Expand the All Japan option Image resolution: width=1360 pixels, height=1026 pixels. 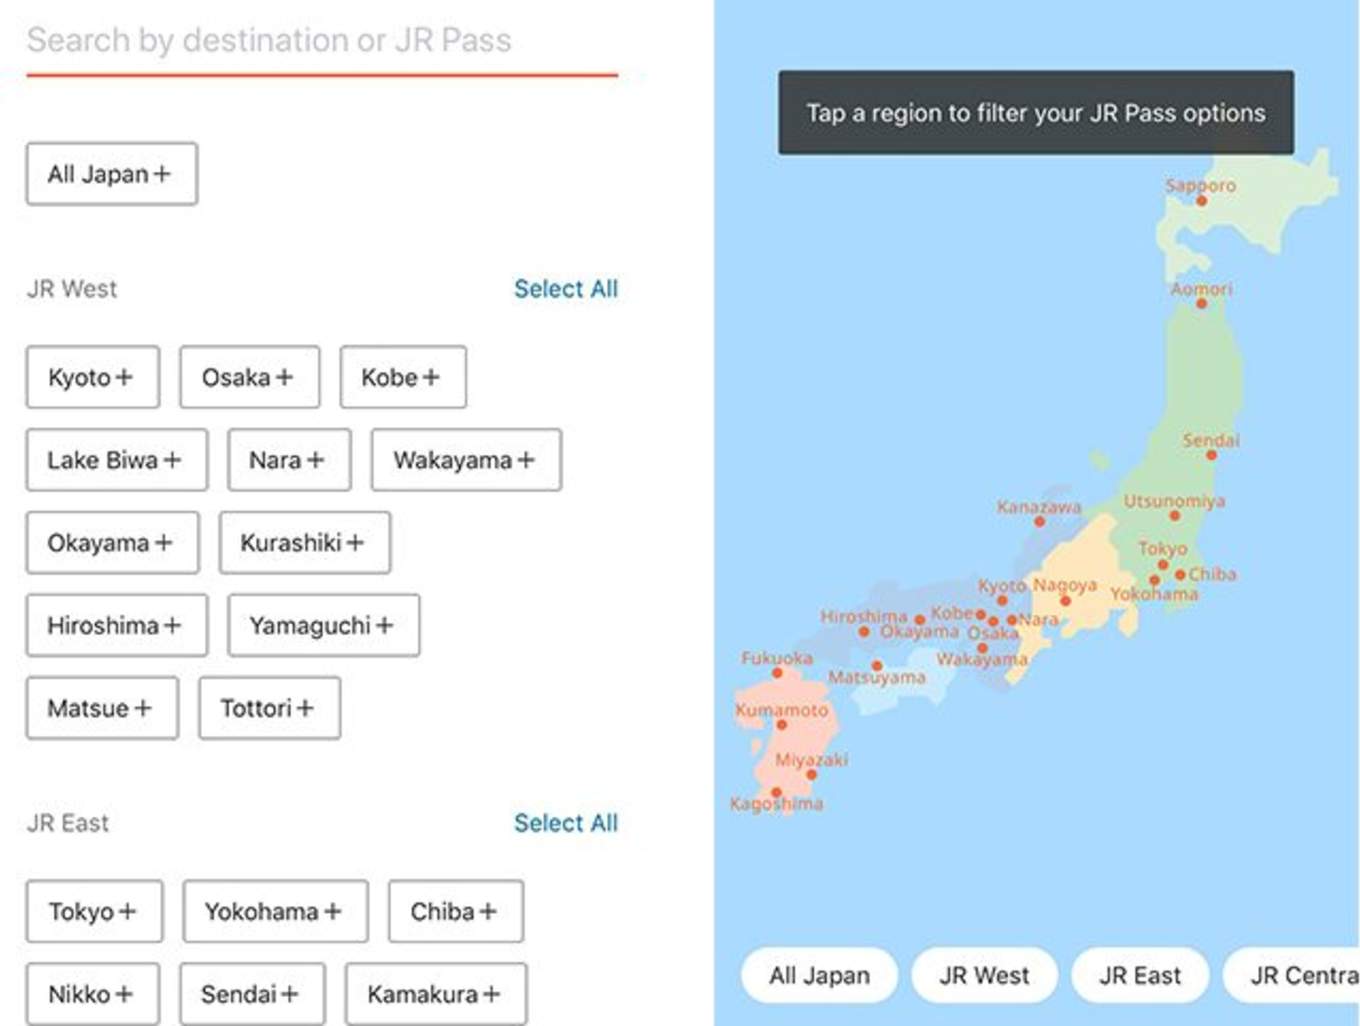point(110,173)
